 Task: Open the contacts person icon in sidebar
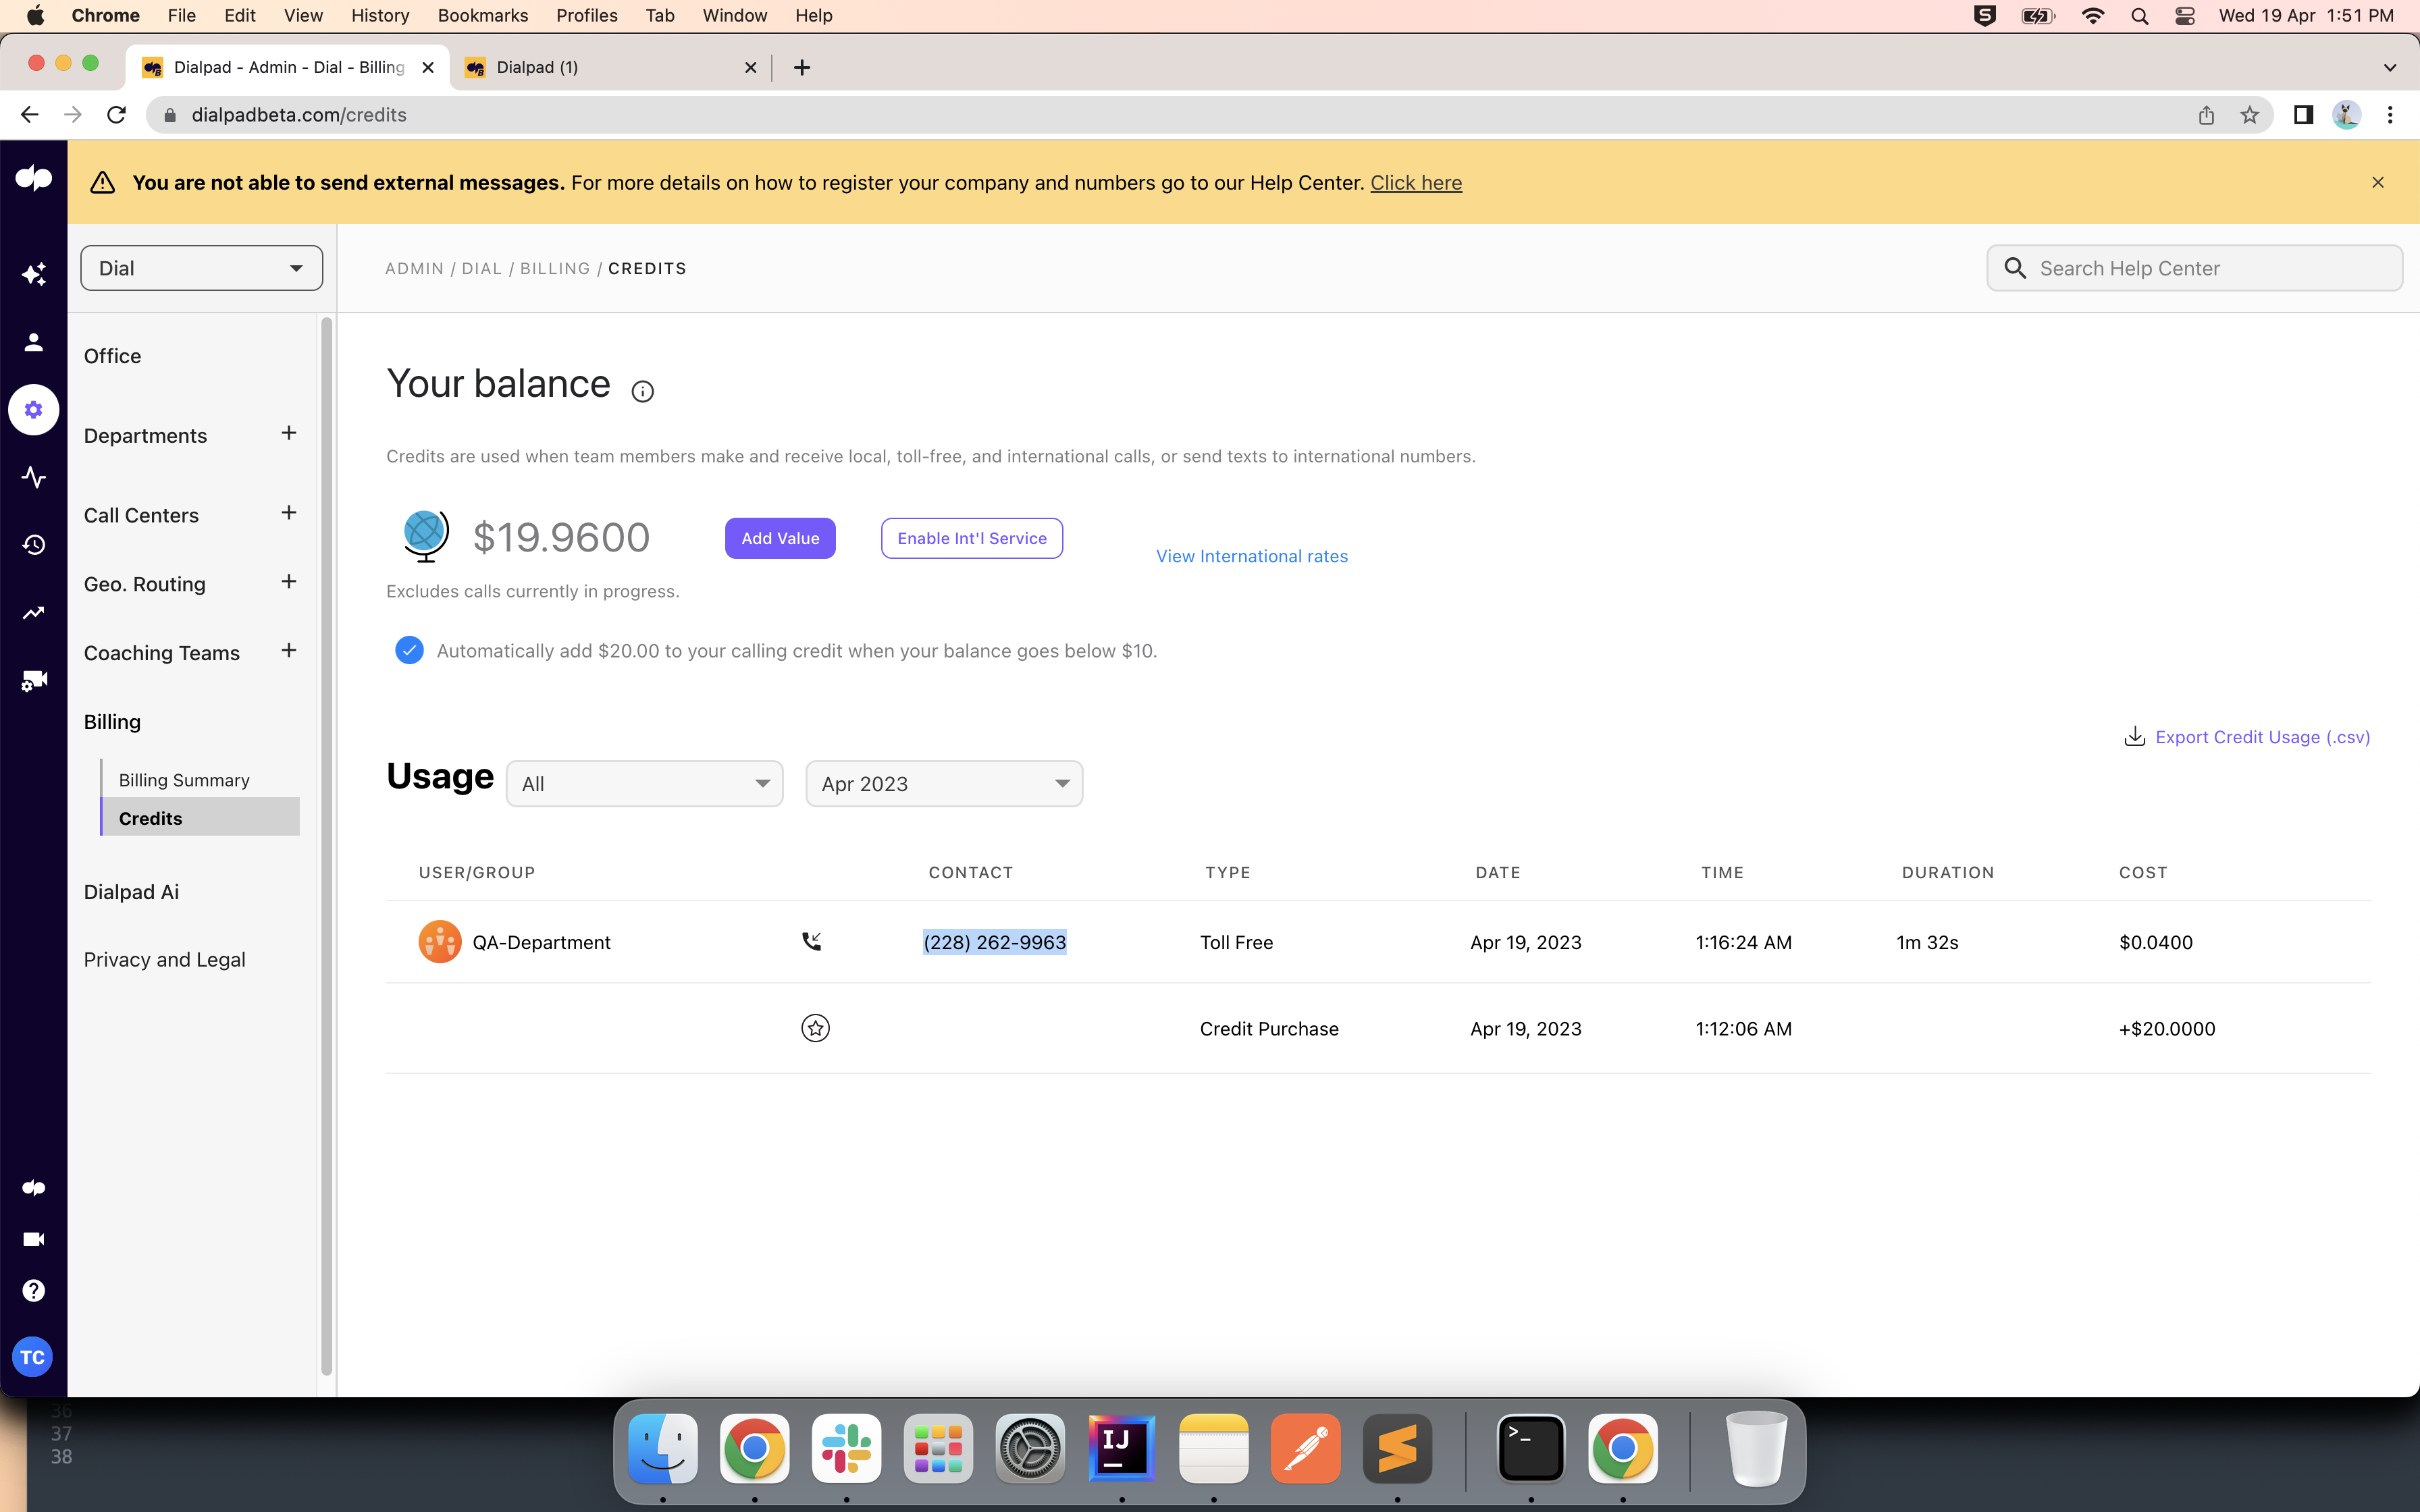tap(34, 342)
